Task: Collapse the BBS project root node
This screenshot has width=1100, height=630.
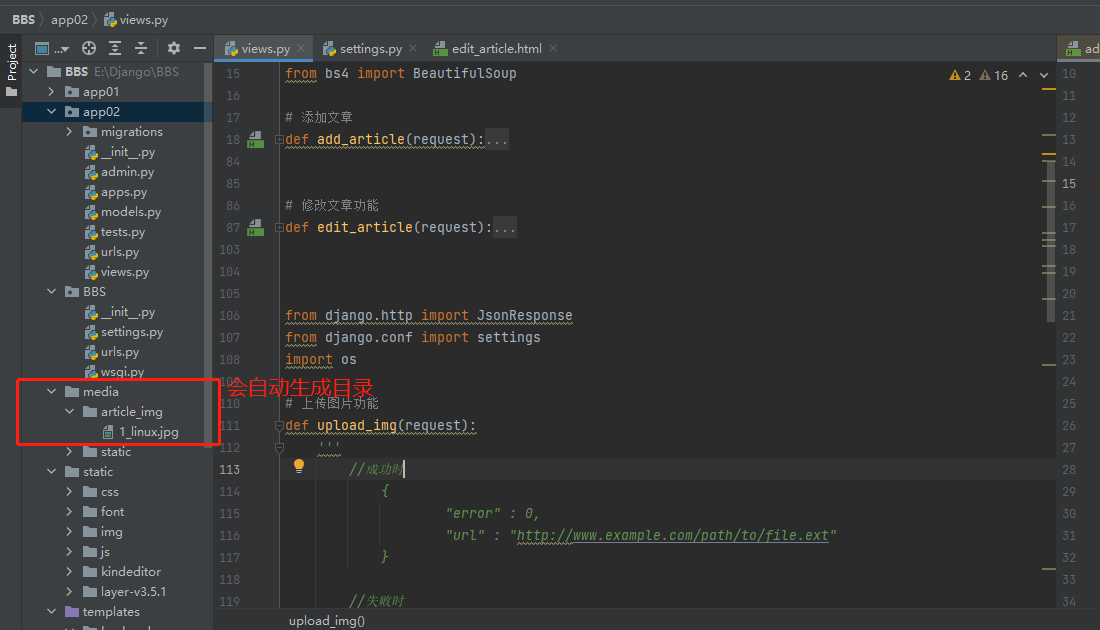Action: [x=34, y=72]
